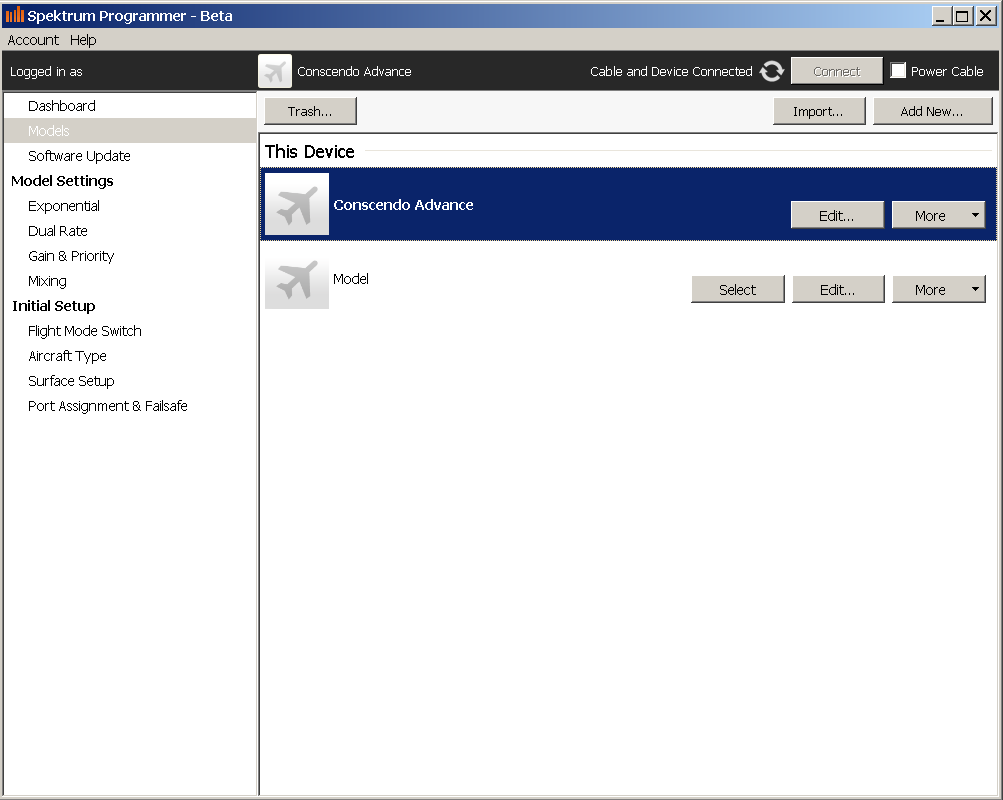
Task: Navigate to Port Assignment & Failsafe
Action: (x=108, y=406)
